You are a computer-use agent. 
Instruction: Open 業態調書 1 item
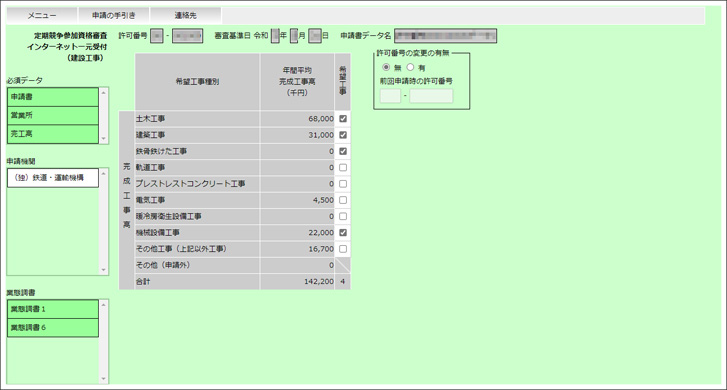(x=53, y=309)
